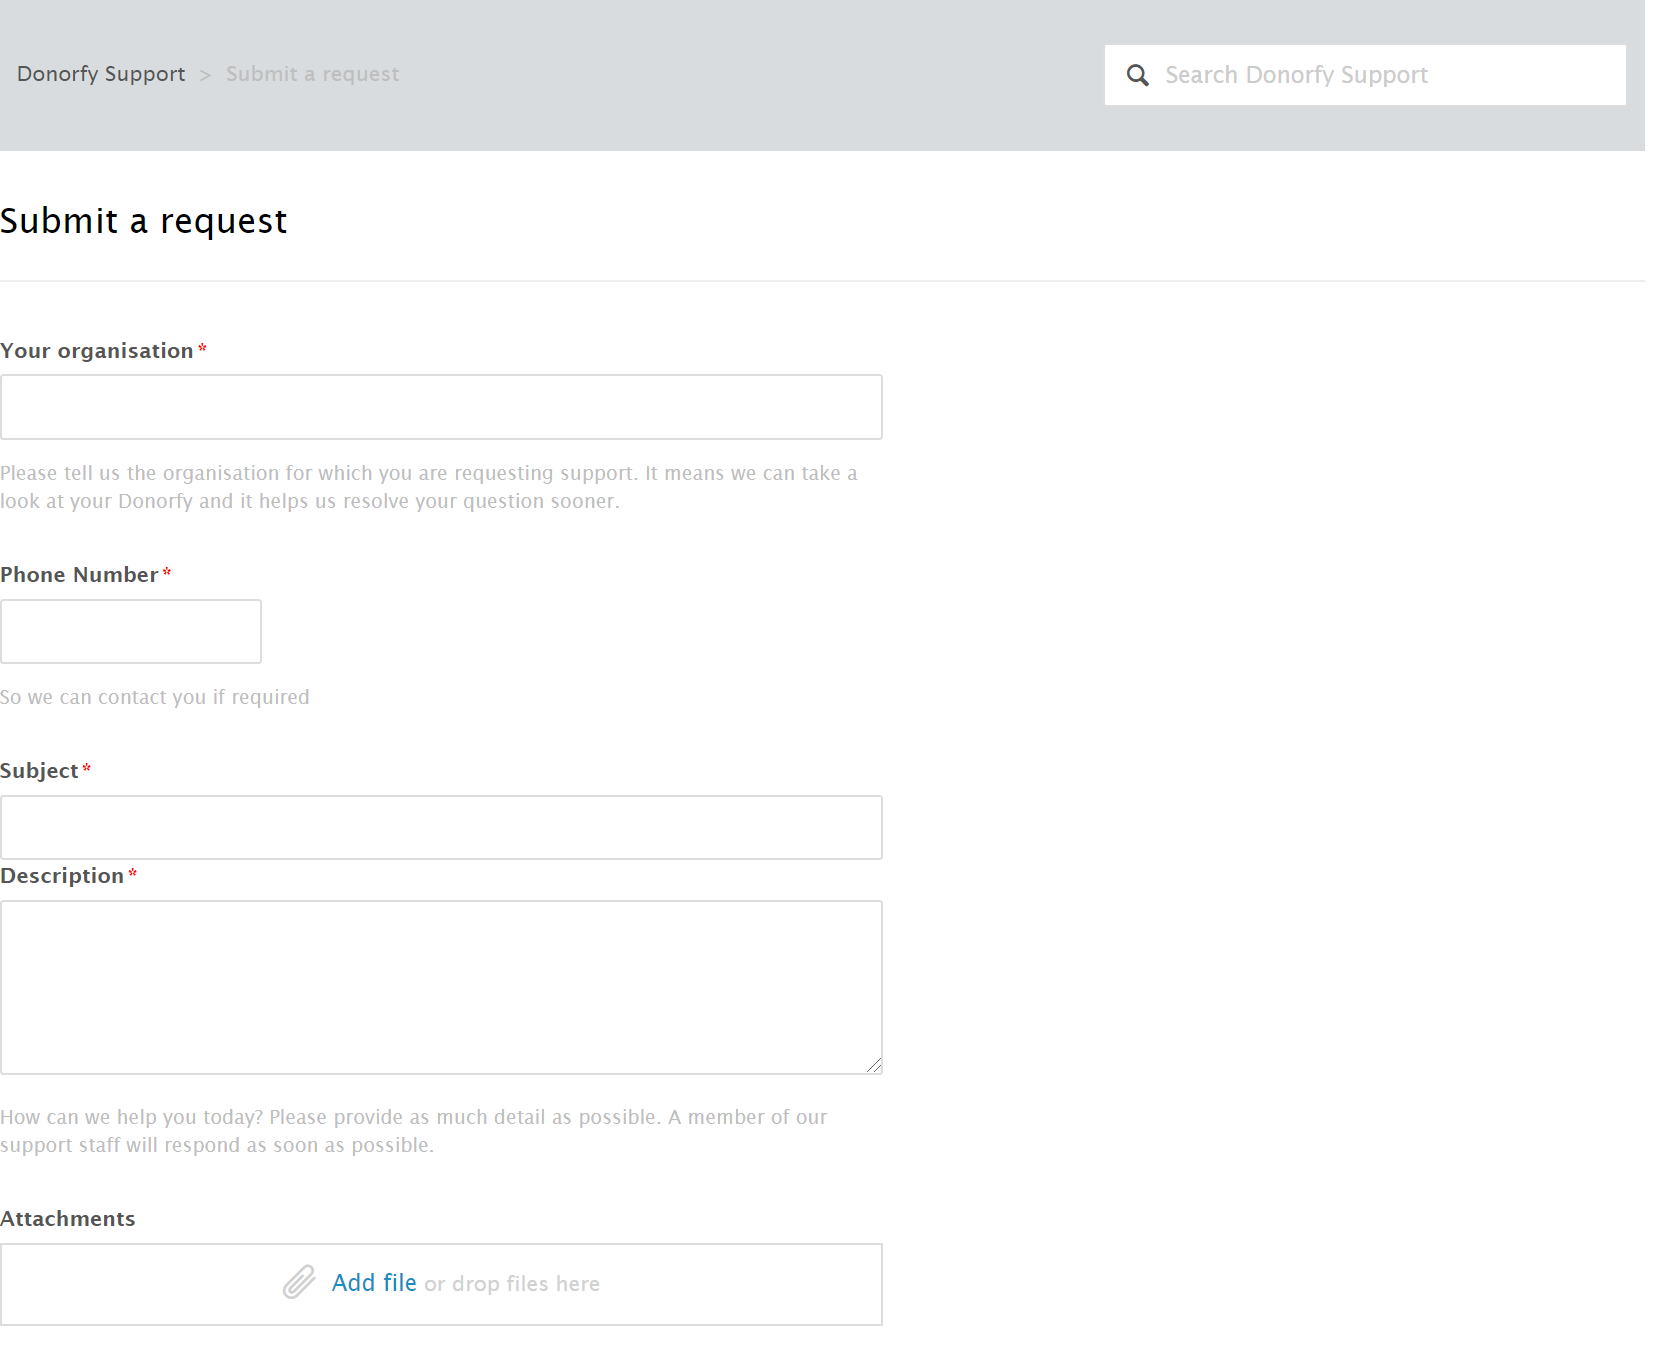
Task: Click the magnifying glass search icon
Action: click(x=1137, y=75)
